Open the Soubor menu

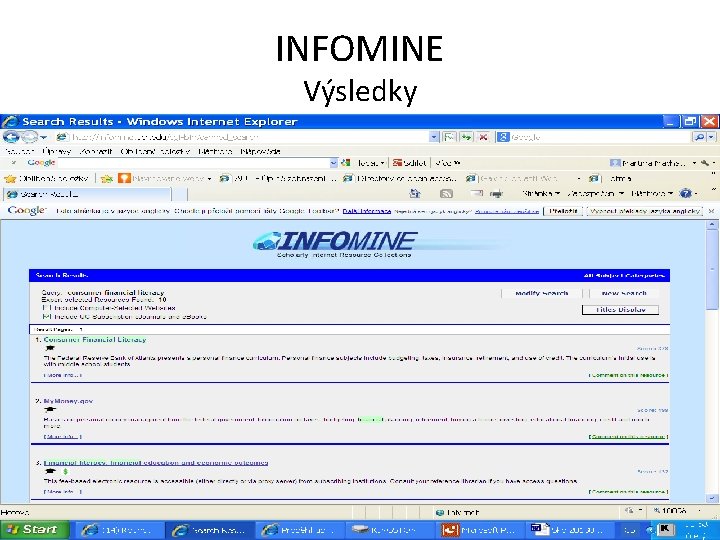[19, 151]
